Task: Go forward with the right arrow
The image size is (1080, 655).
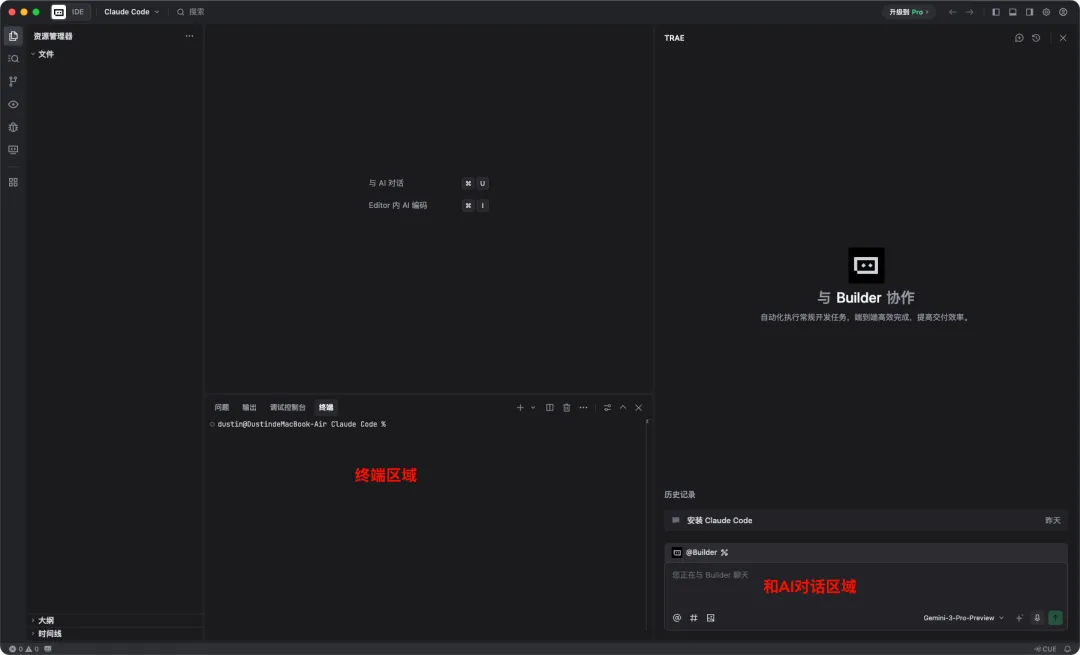Action: click(x=969, y=12)
